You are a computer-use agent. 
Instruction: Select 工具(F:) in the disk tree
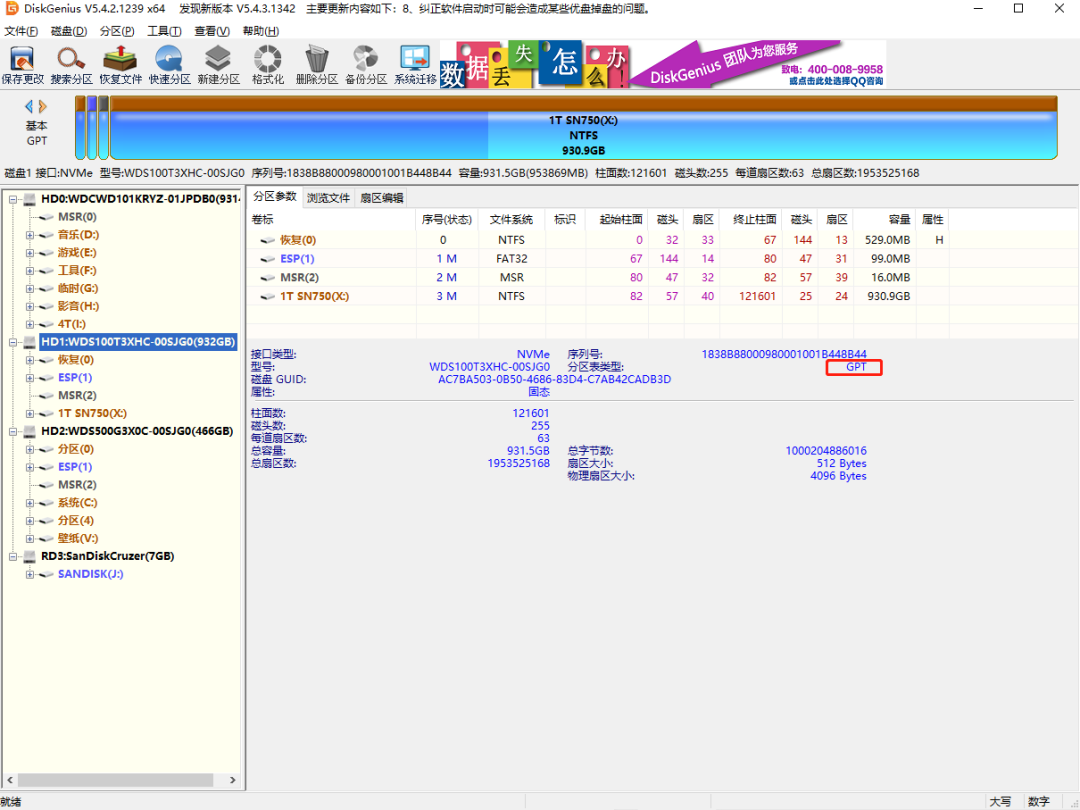tap(77, 271)
